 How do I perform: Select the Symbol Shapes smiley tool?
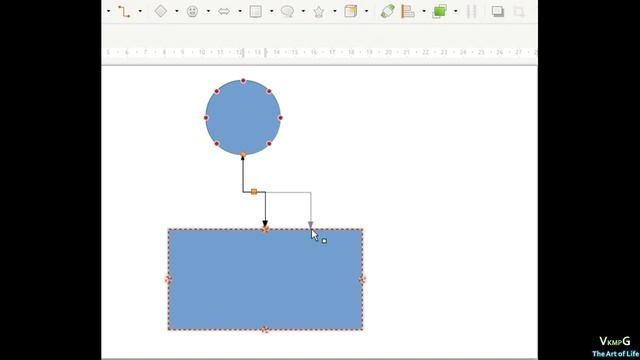tap(192, 11)
